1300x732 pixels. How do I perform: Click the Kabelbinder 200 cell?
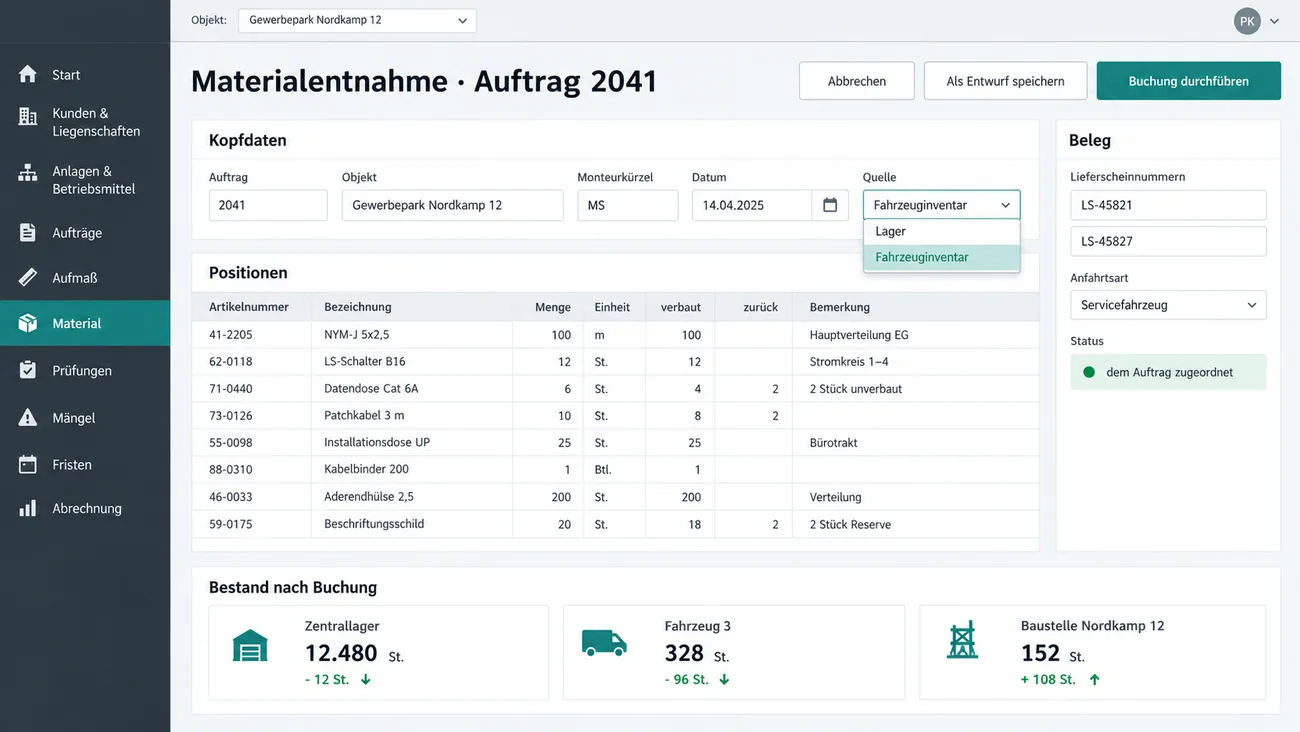366,469
